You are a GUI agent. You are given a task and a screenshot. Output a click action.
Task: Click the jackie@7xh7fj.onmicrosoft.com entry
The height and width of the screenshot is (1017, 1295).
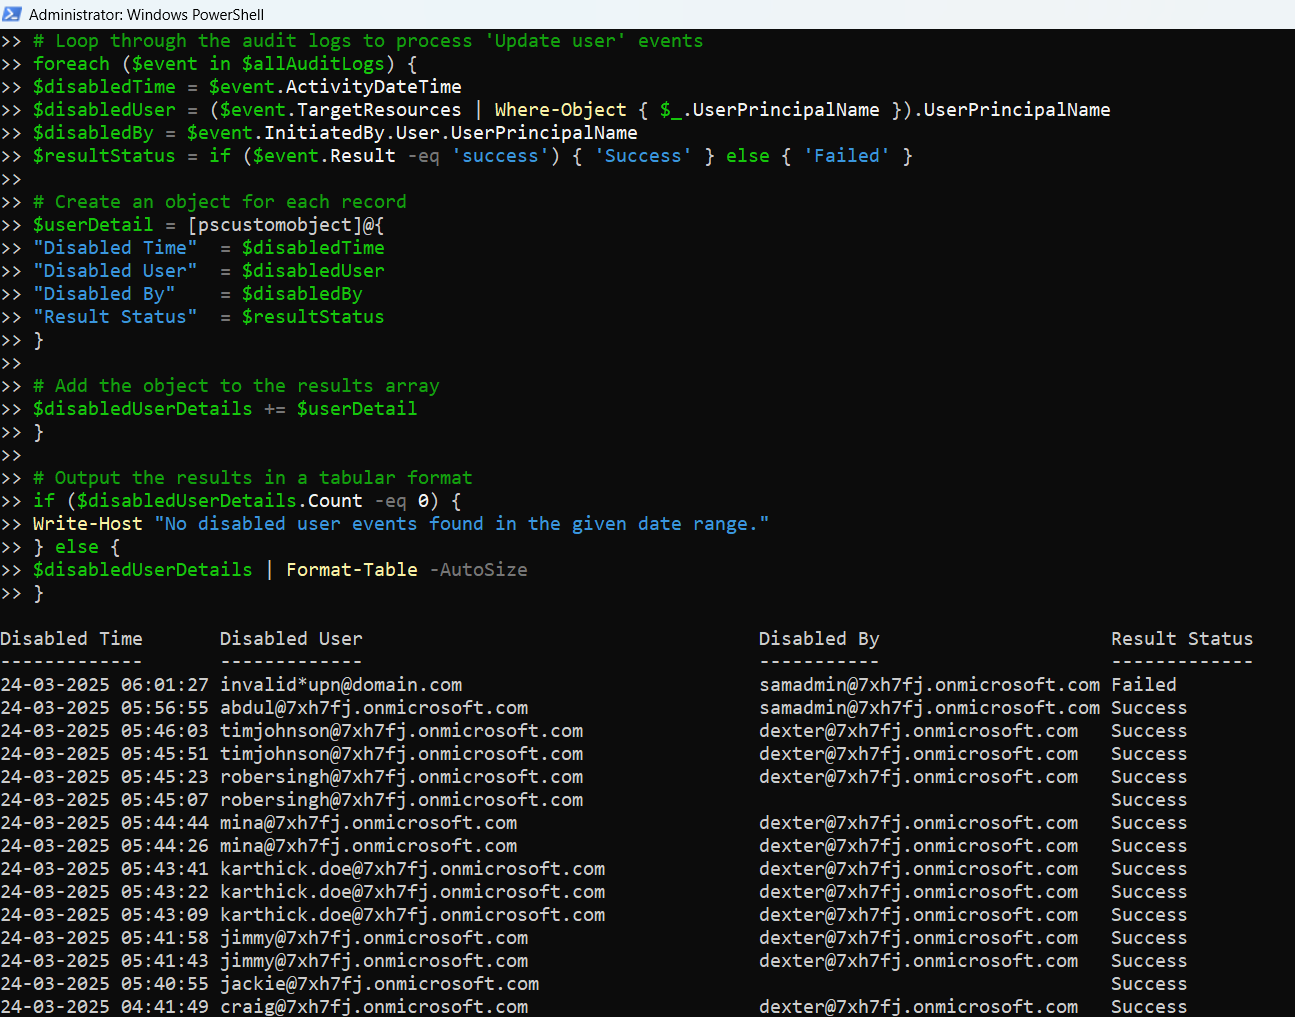point(379,984)
